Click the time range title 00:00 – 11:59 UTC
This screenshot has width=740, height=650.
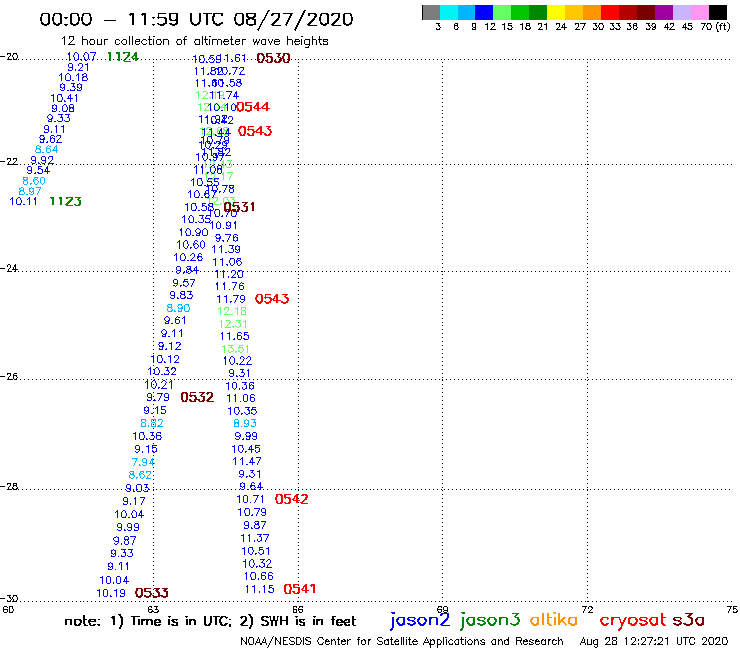click(x=196, y=19)
